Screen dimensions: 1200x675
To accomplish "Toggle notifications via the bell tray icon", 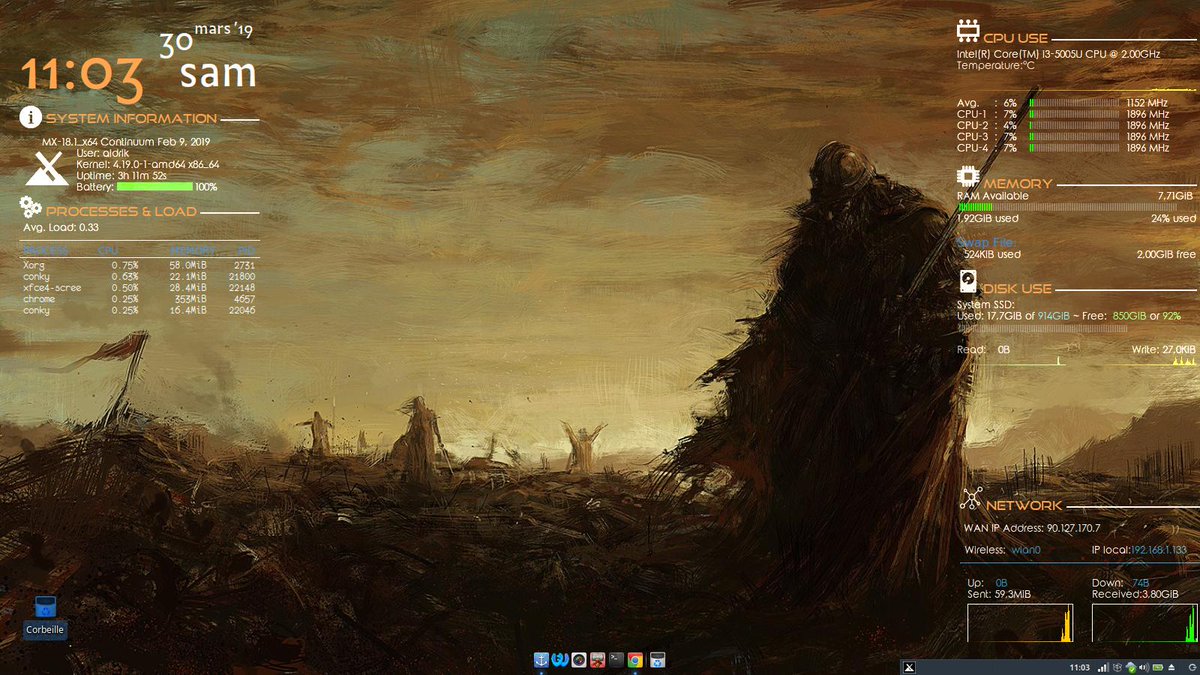I will pos(1117,667).
